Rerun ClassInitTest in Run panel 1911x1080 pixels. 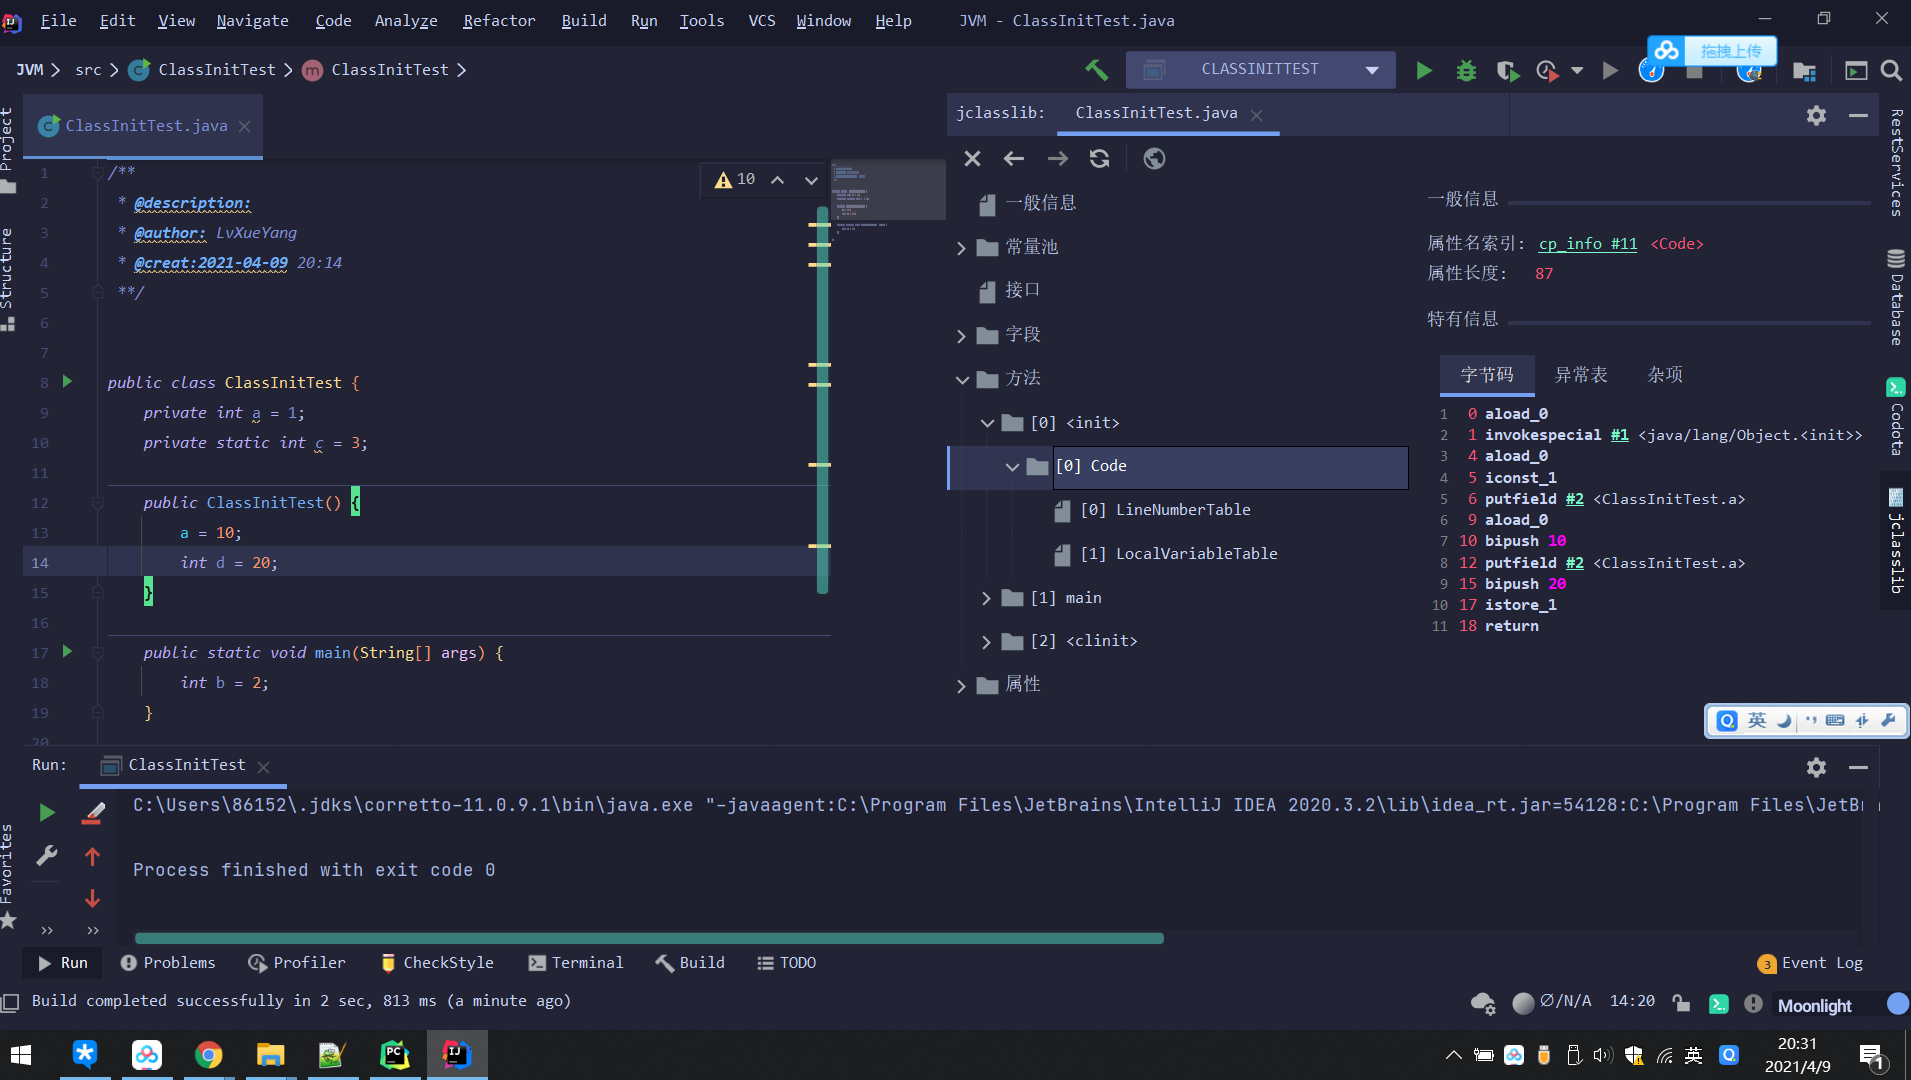pos(47,812)
